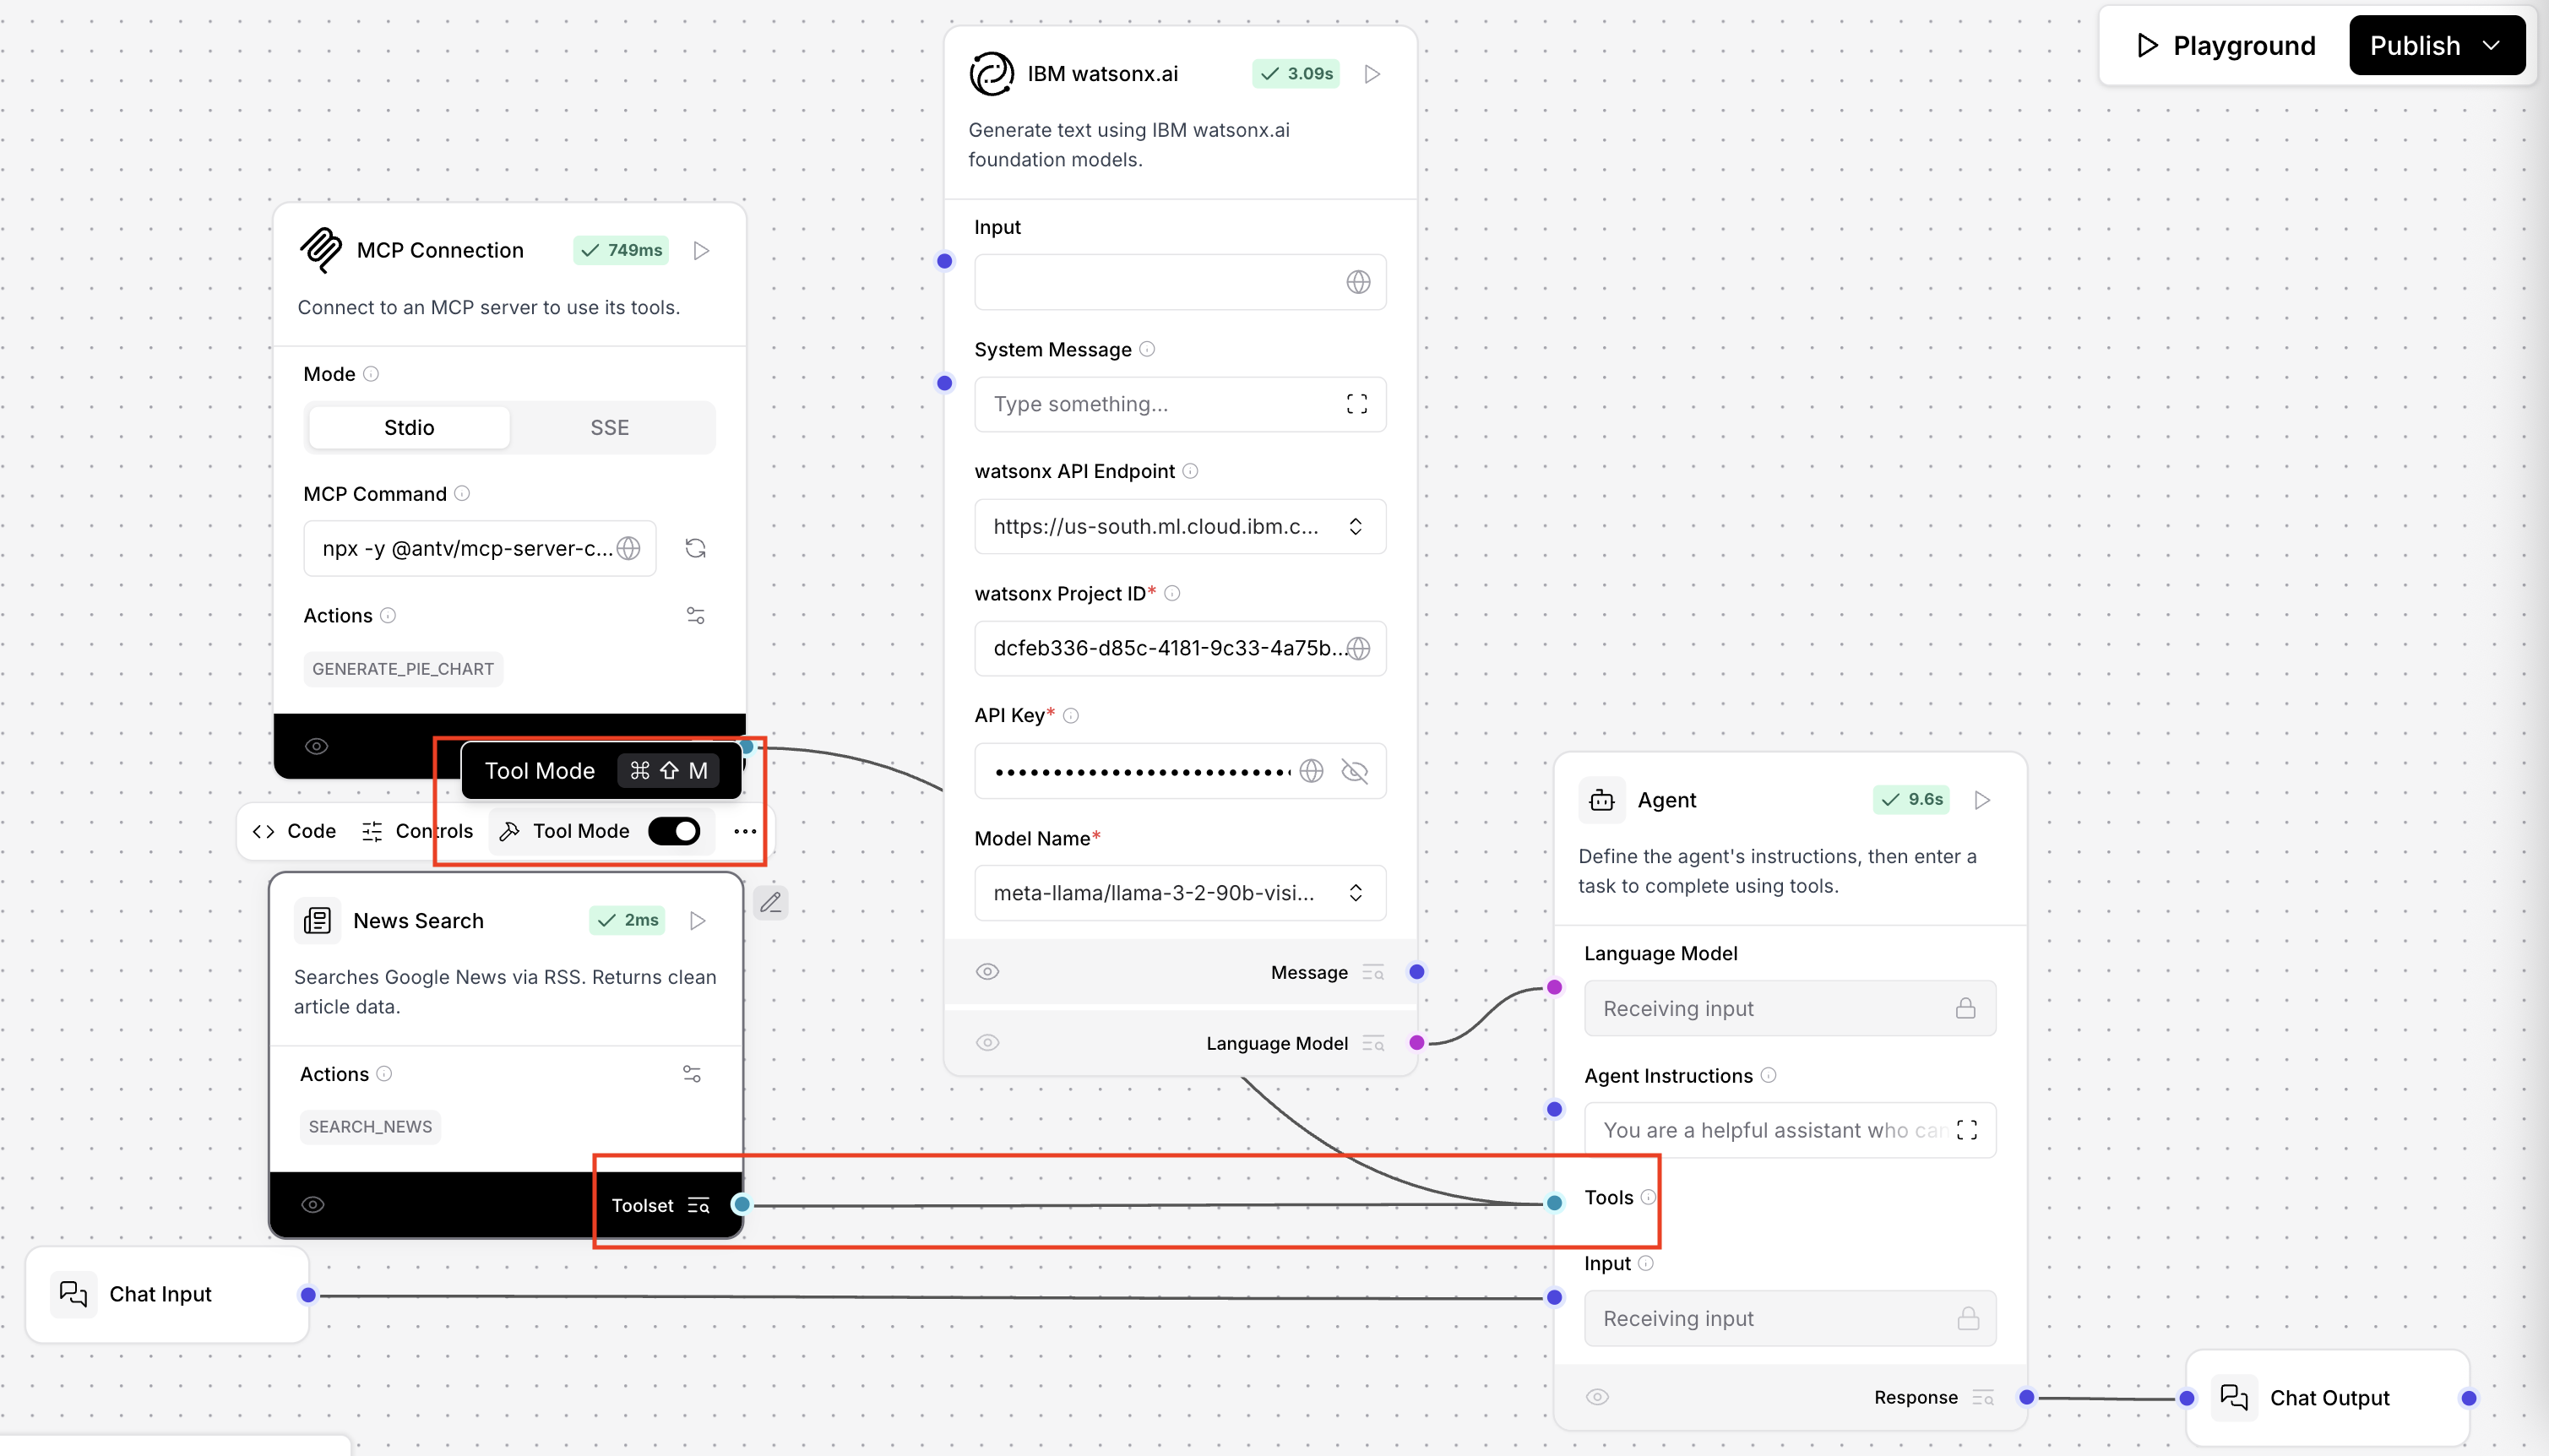This screenshot has height=1456, width=2549.
Task: Click the Chat Output node icon
Action: click(2234, 1397)
